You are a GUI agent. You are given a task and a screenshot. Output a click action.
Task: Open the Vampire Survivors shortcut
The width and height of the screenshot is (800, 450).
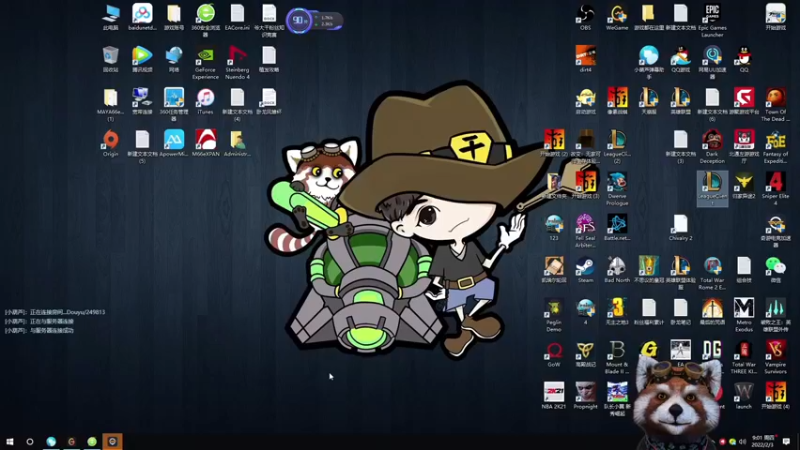(x=775, y=357)
